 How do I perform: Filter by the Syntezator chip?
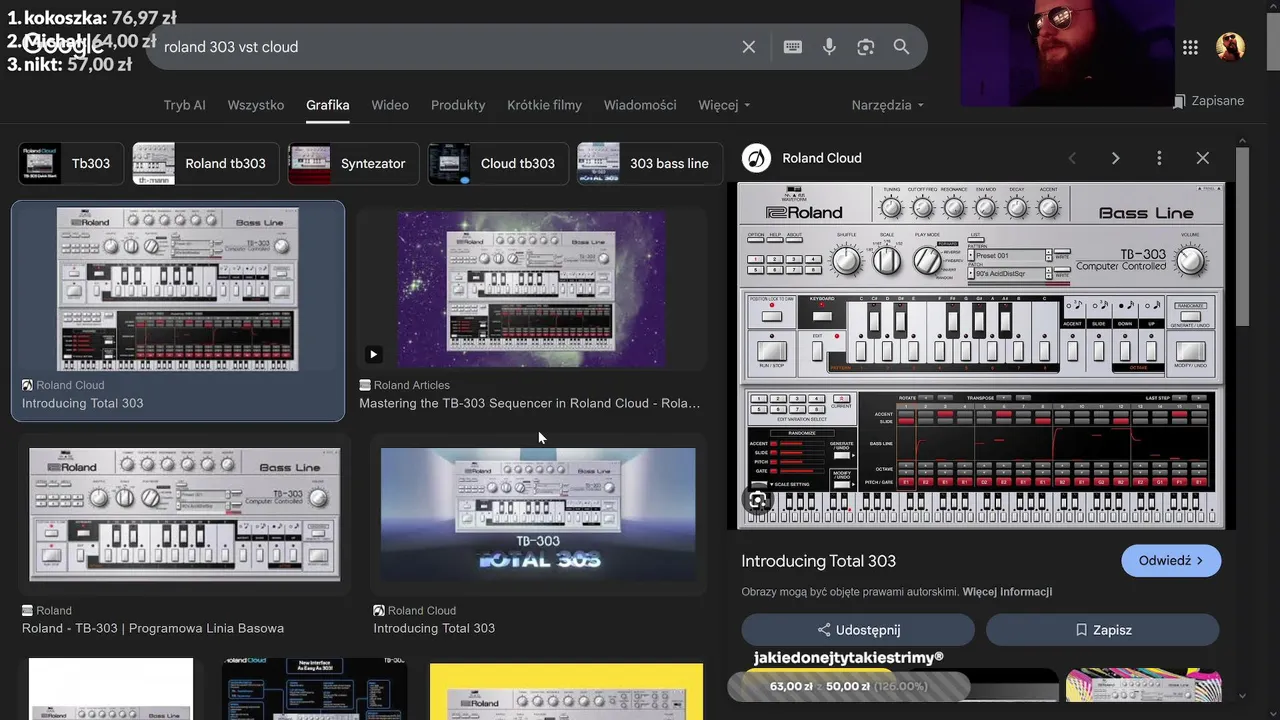(x=353, y=164)
